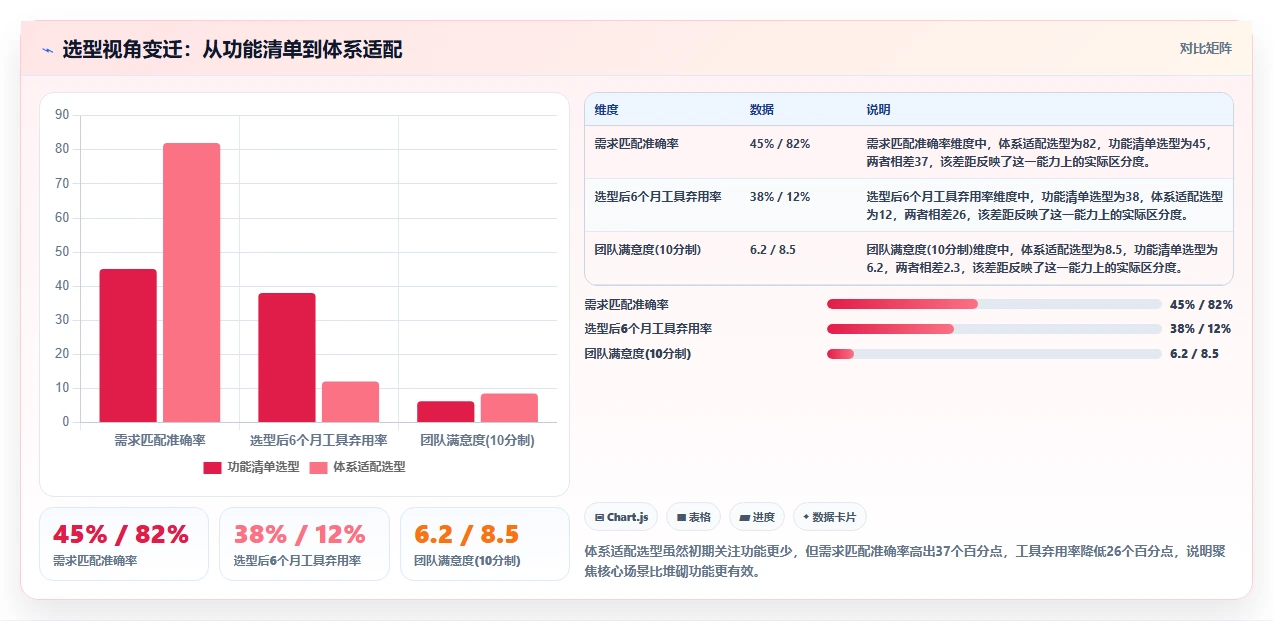
Task: Click the 45 bar for 需求匹配准确率
Action: pos(128,345)
